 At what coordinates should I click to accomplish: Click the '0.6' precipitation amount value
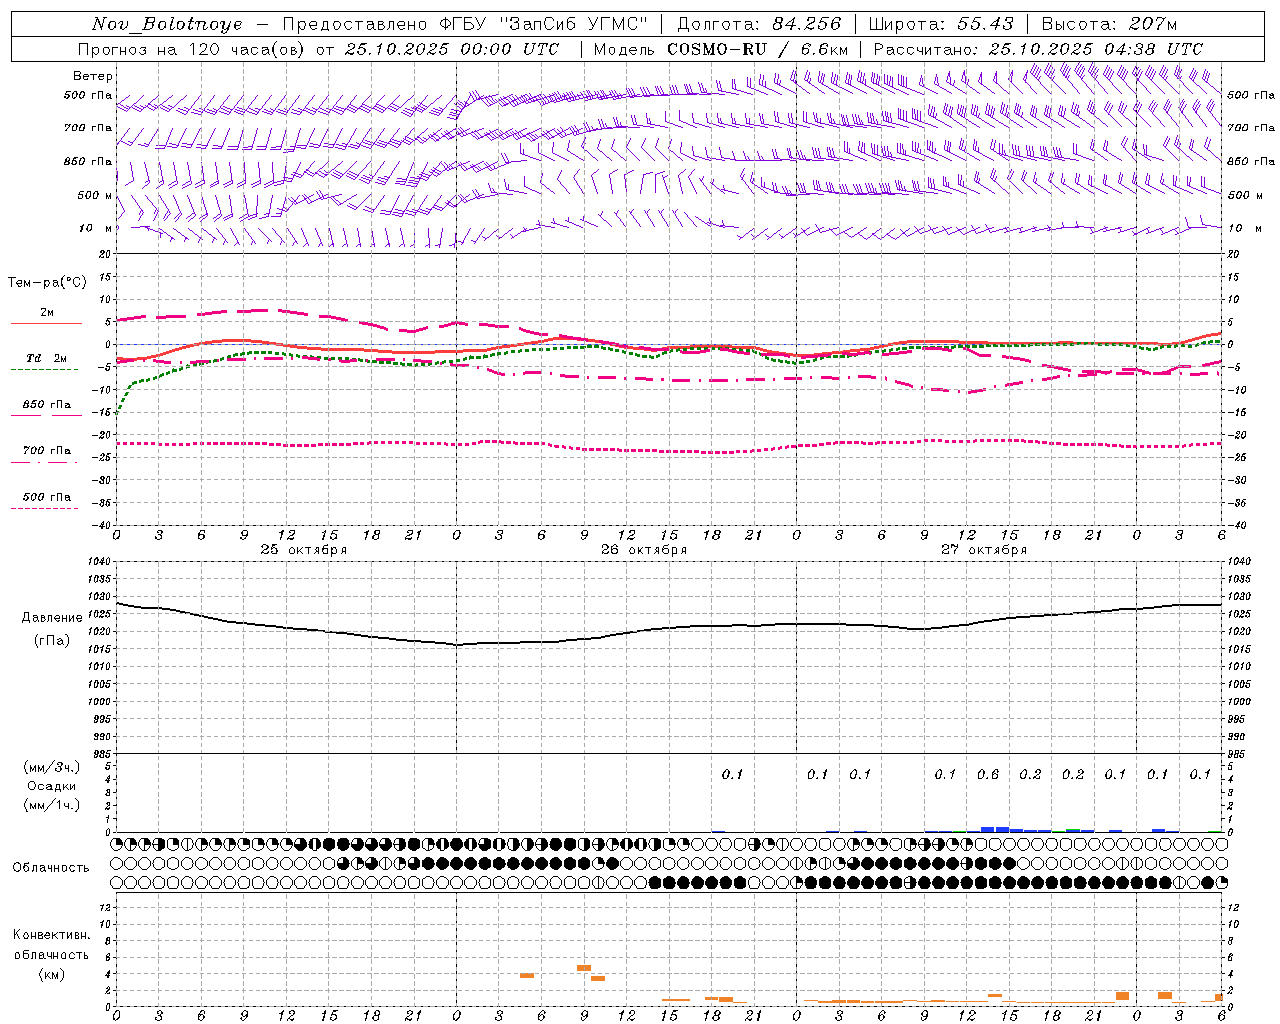(988, 774)
